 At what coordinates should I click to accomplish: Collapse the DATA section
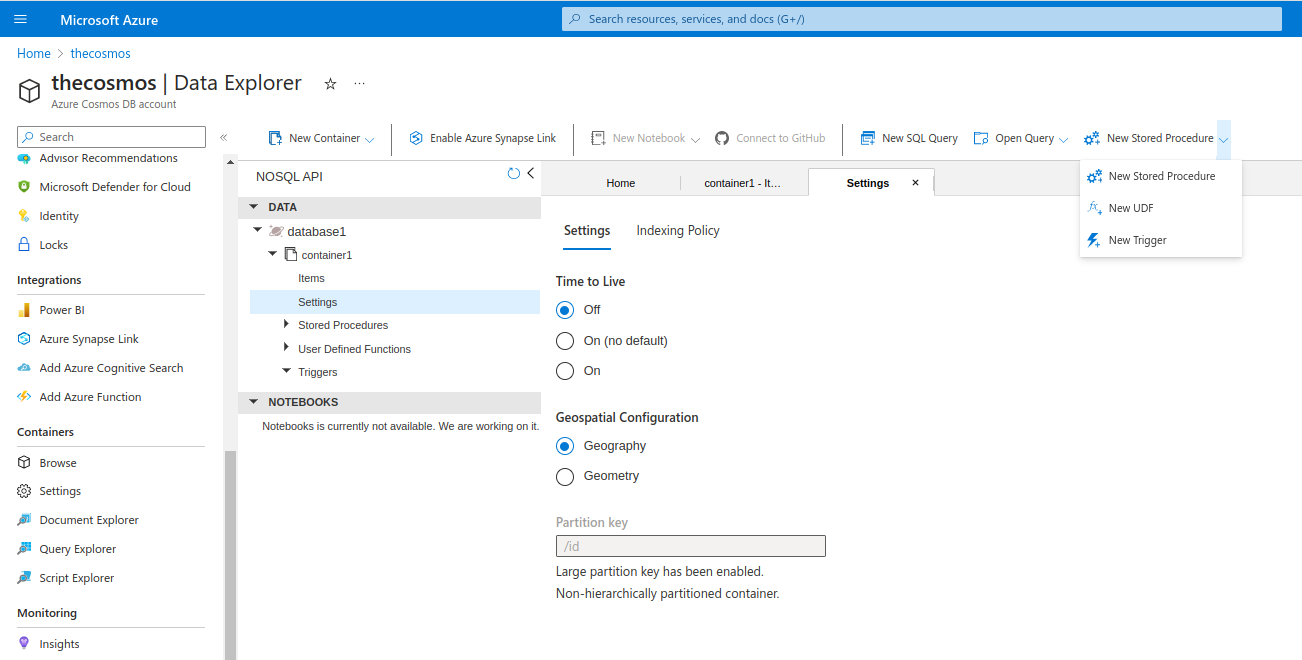click(x=254, y=207)
